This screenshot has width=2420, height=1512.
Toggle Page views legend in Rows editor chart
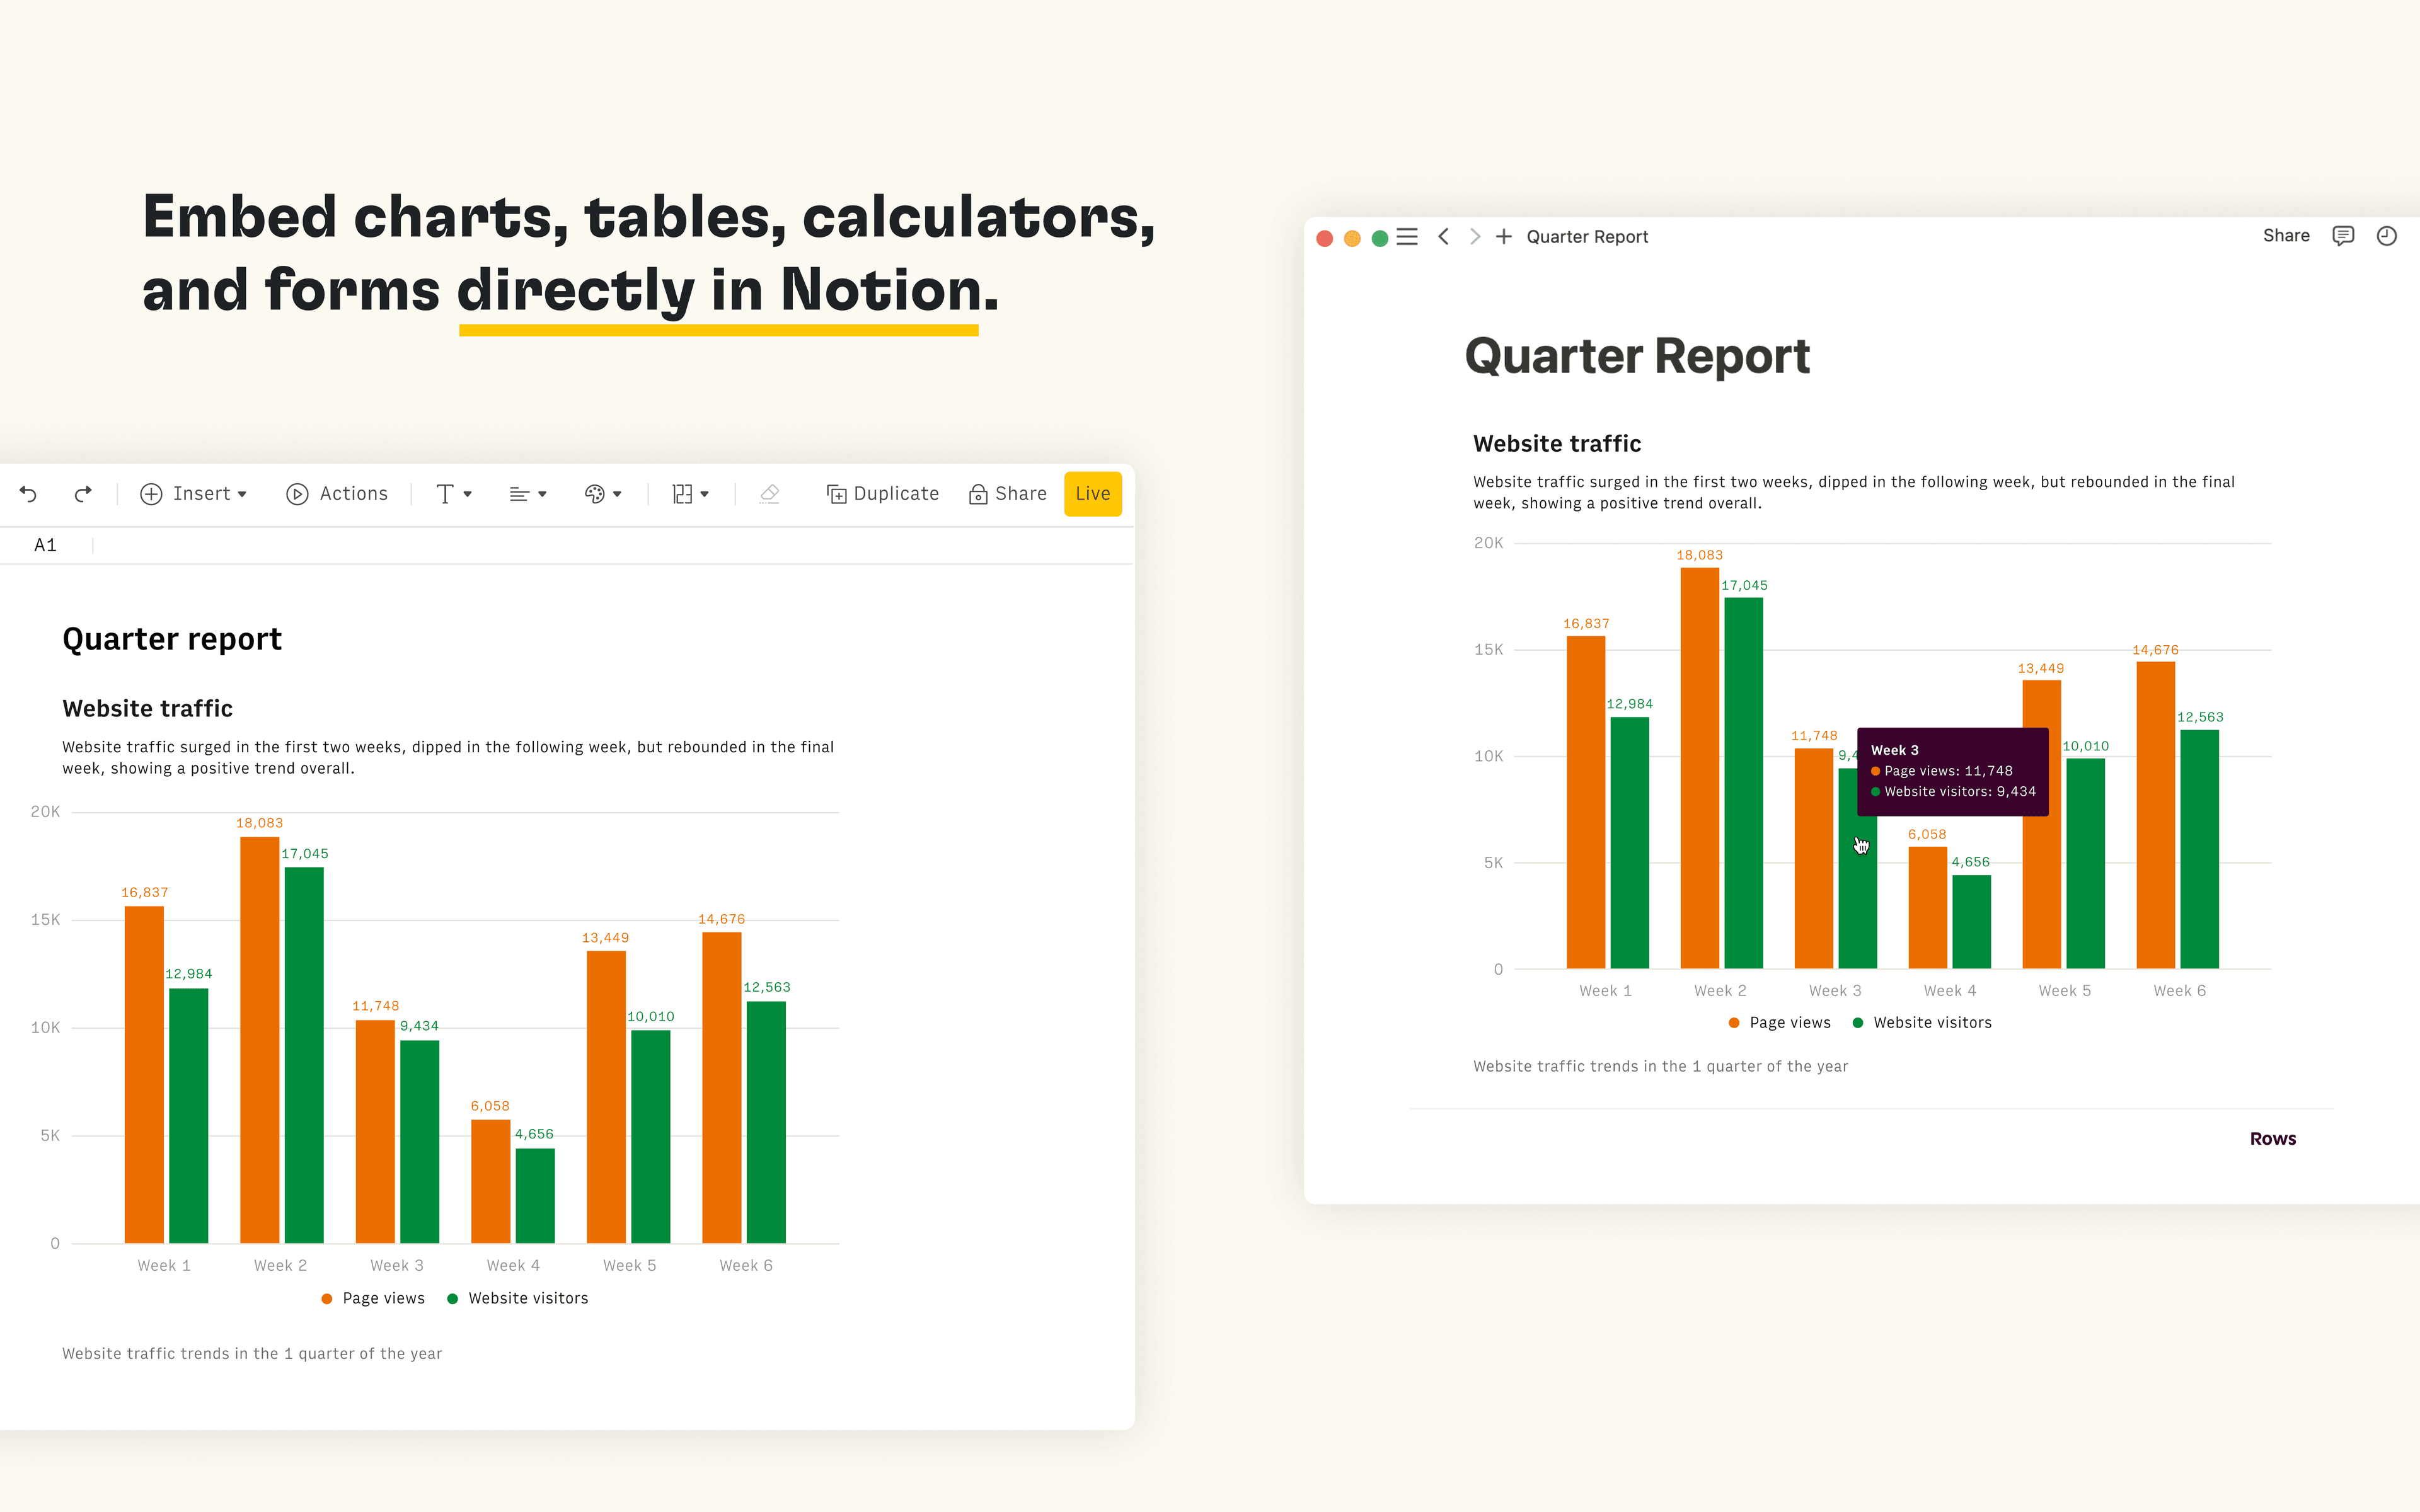pos(373,1298)
